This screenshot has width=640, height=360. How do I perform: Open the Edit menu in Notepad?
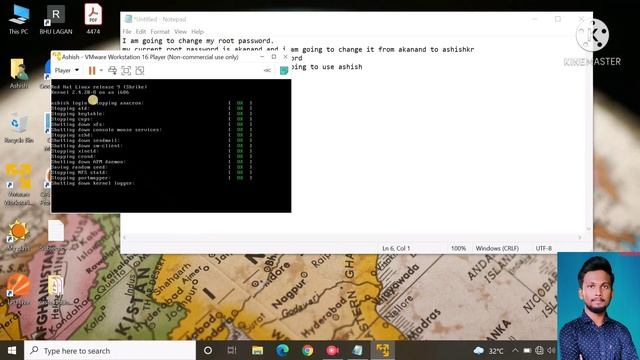(141, 31)
